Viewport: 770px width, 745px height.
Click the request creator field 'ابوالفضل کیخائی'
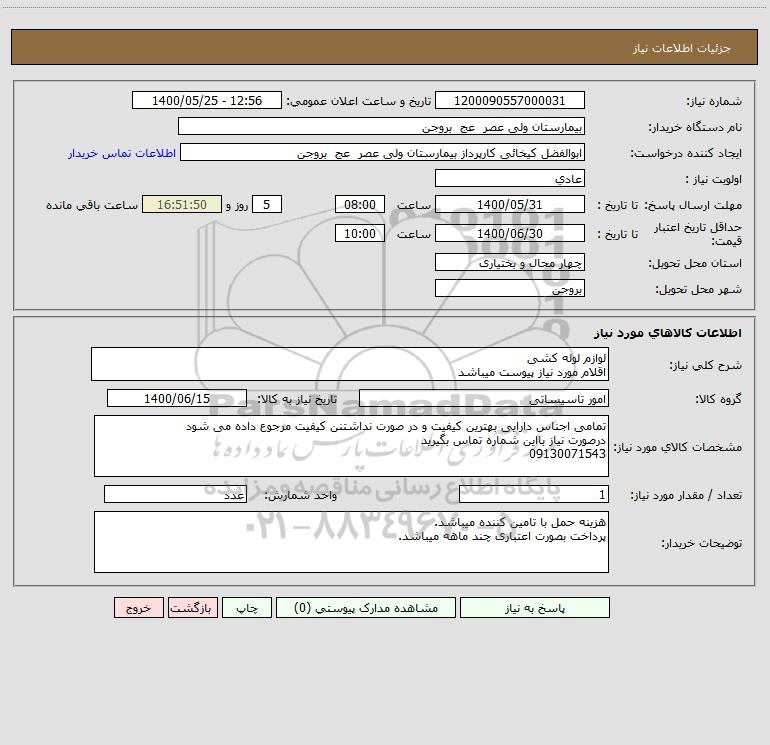click(382, 152)
